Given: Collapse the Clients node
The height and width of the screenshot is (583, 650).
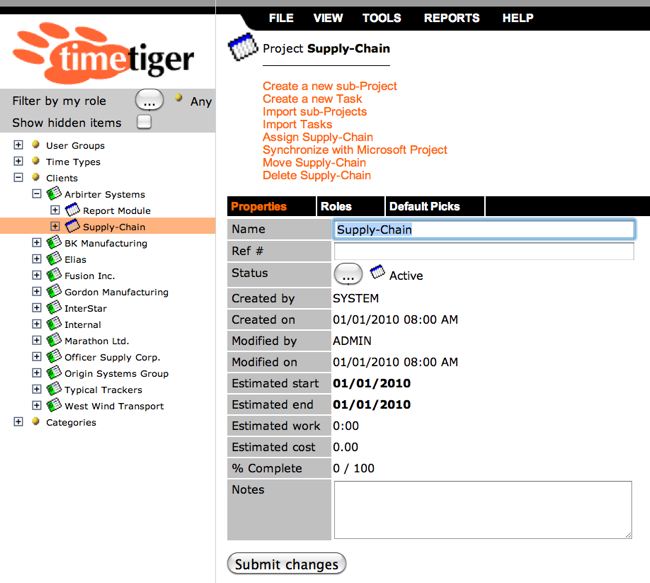Looking at the screenshot, I should click(18, 177).
